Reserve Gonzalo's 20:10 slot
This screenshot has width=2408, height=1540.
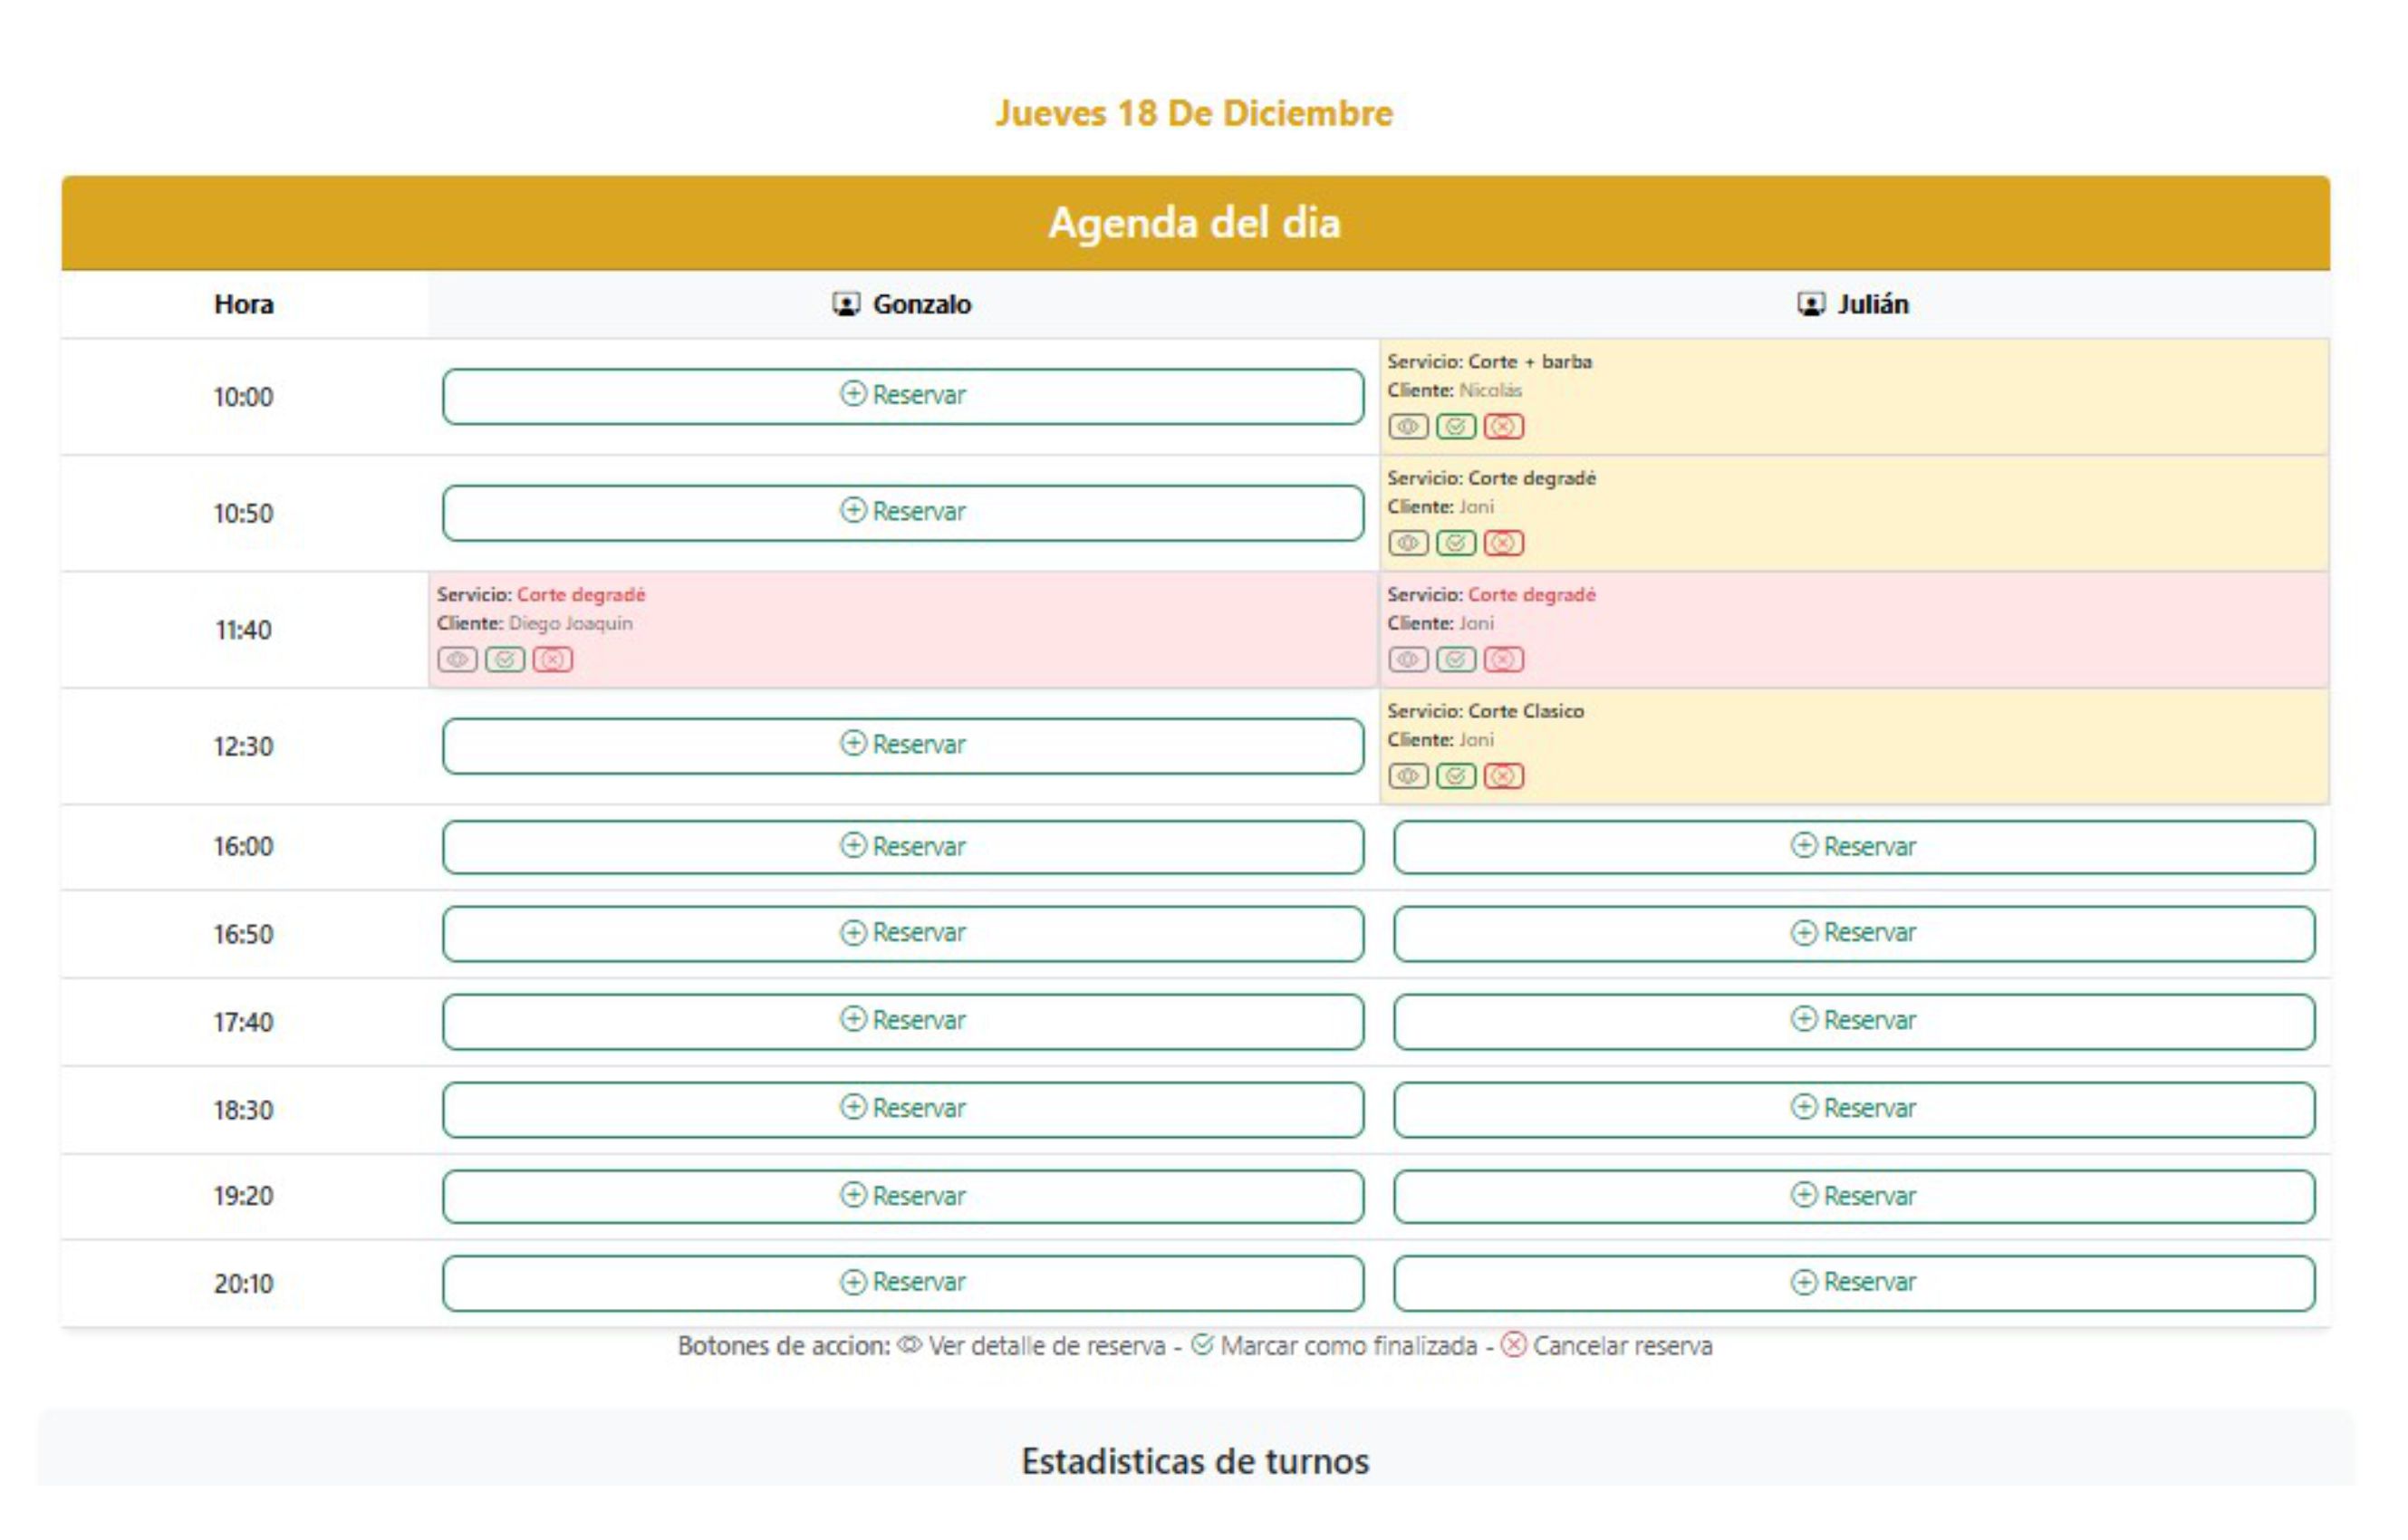pos(902,1283)
